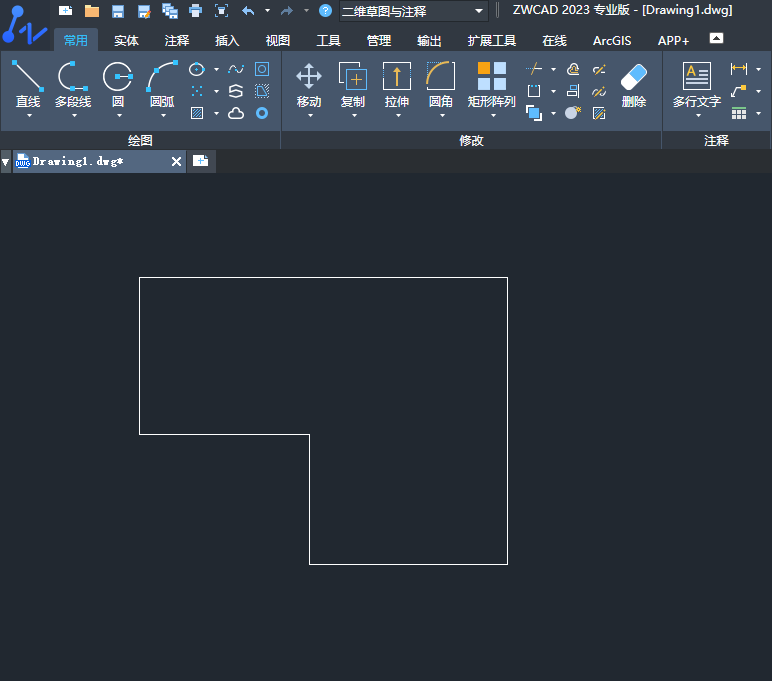Click the Save As icon
The width and height of the screenshot is (772, 681).
pos(144,11)
